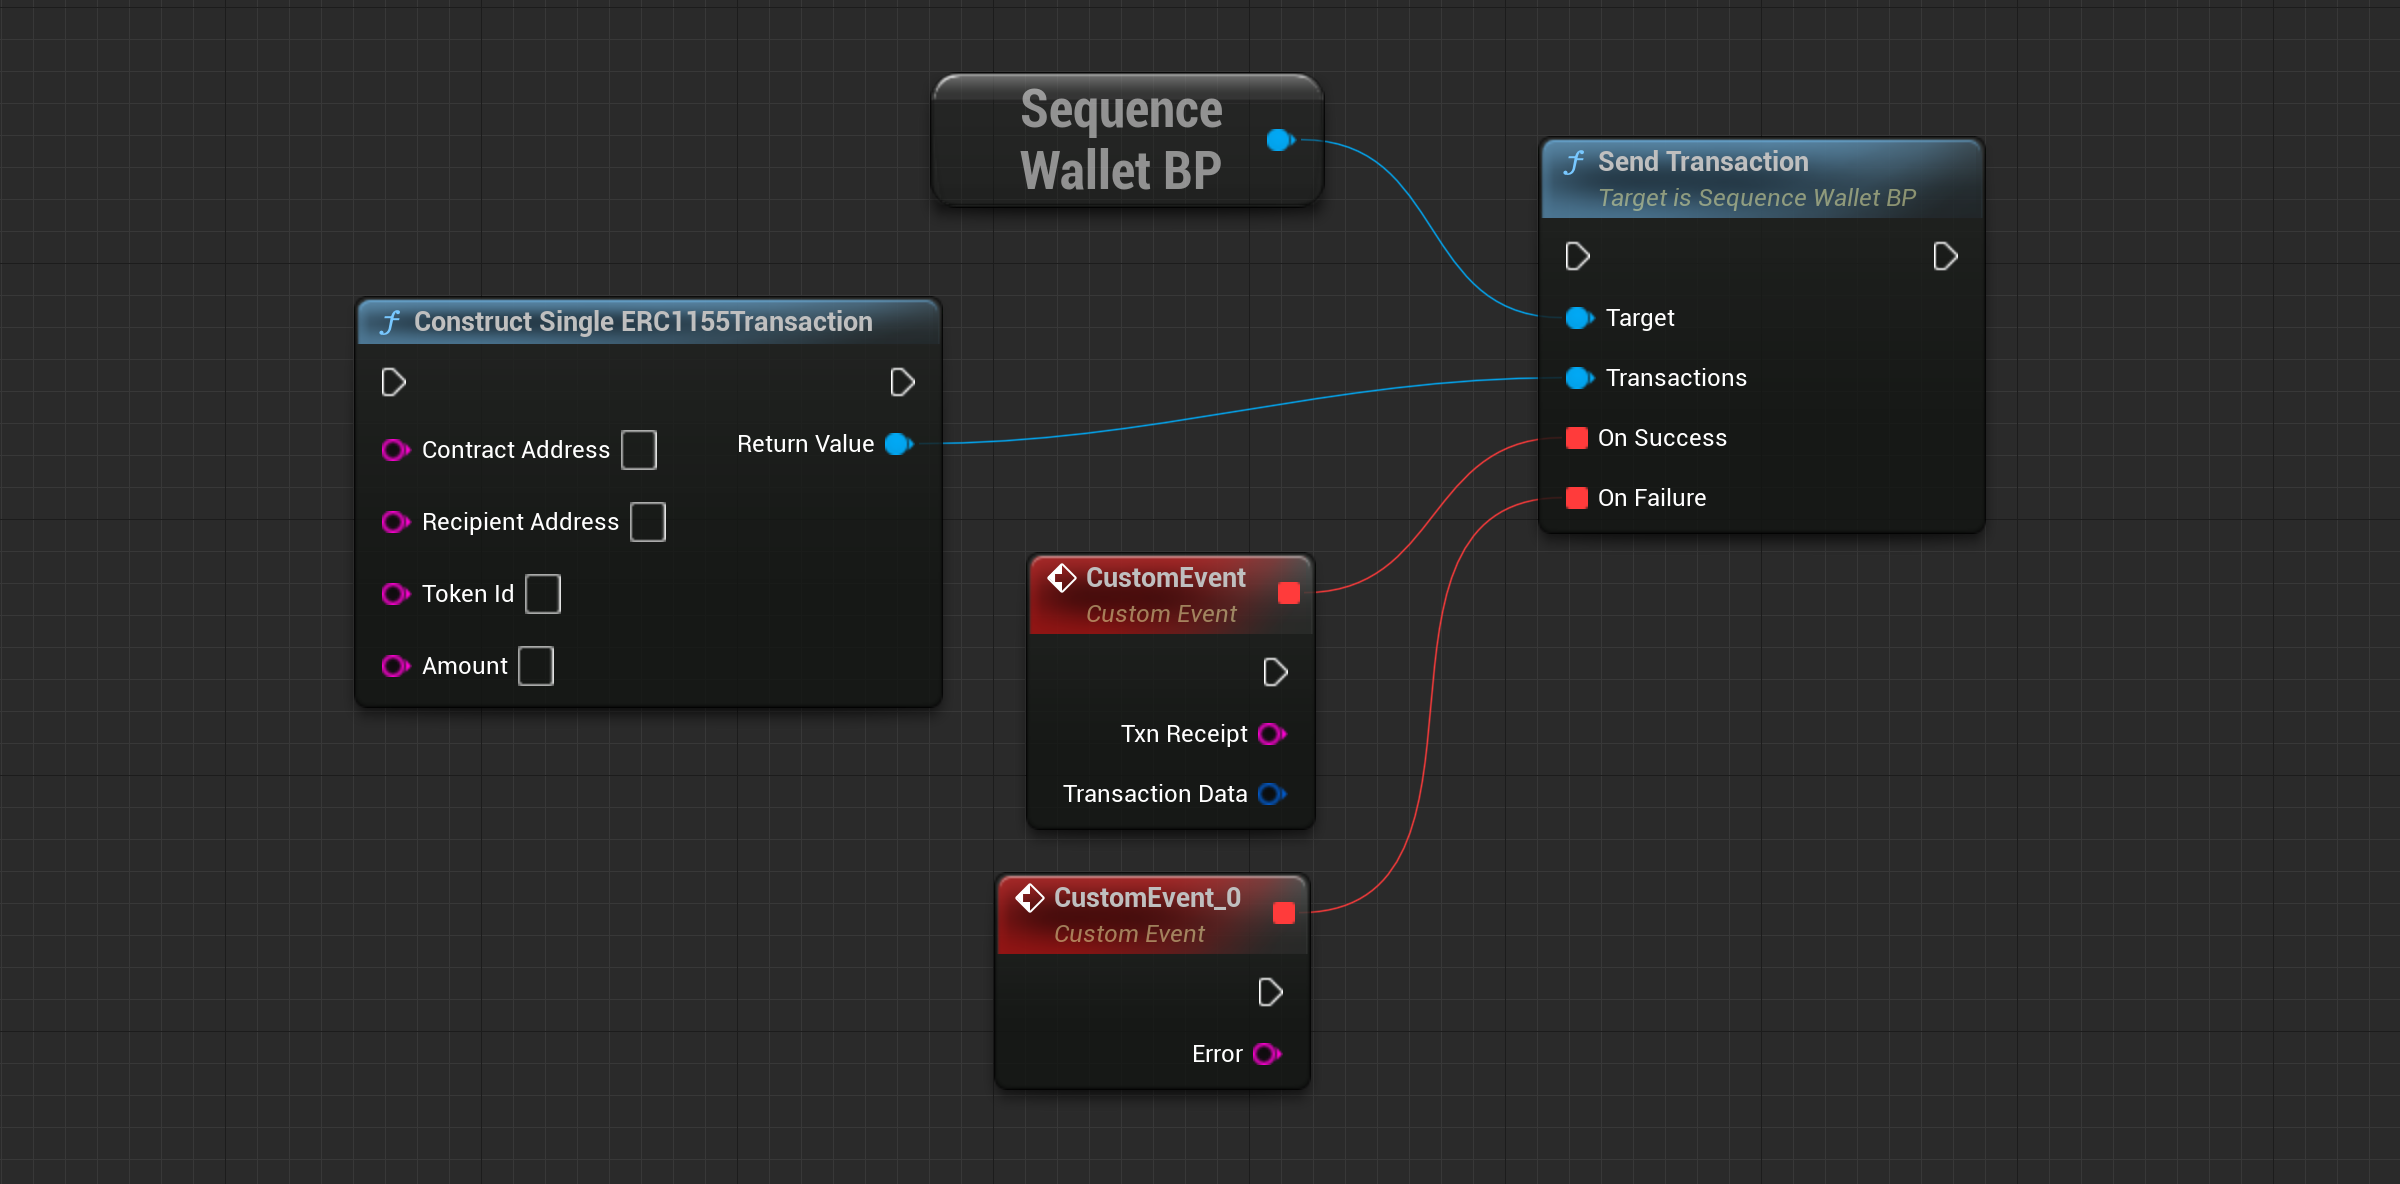Select the CustomEvent node title

(x=1165, y=578)
